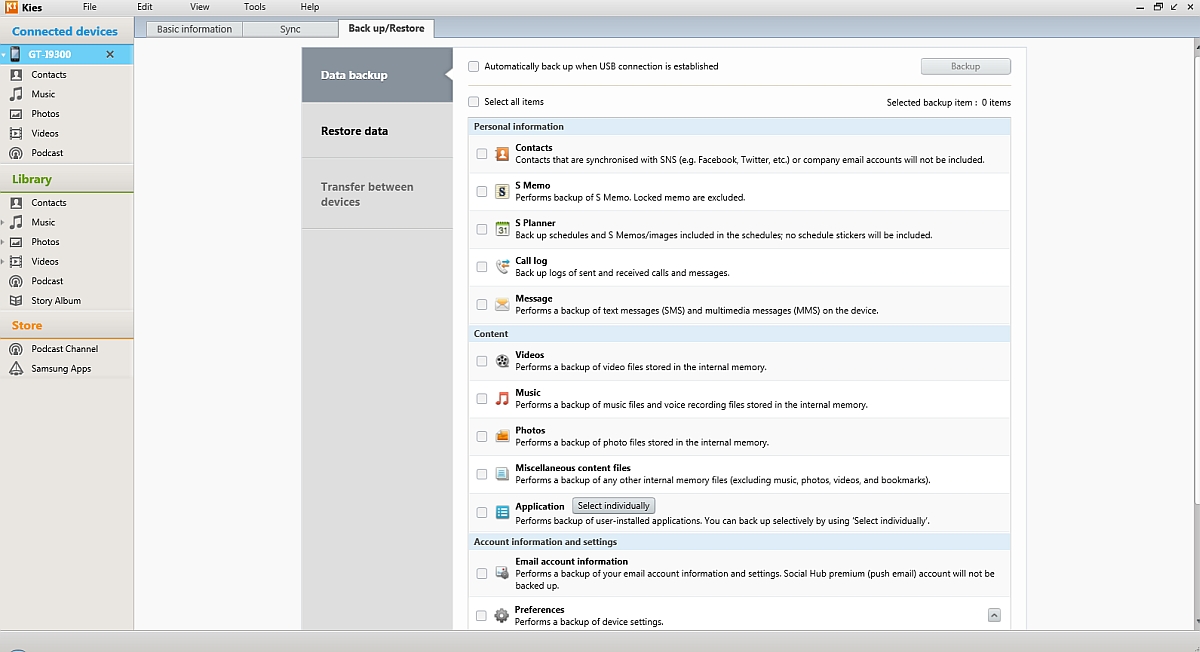Open Transfer between devices section

(x=378, y=194)
